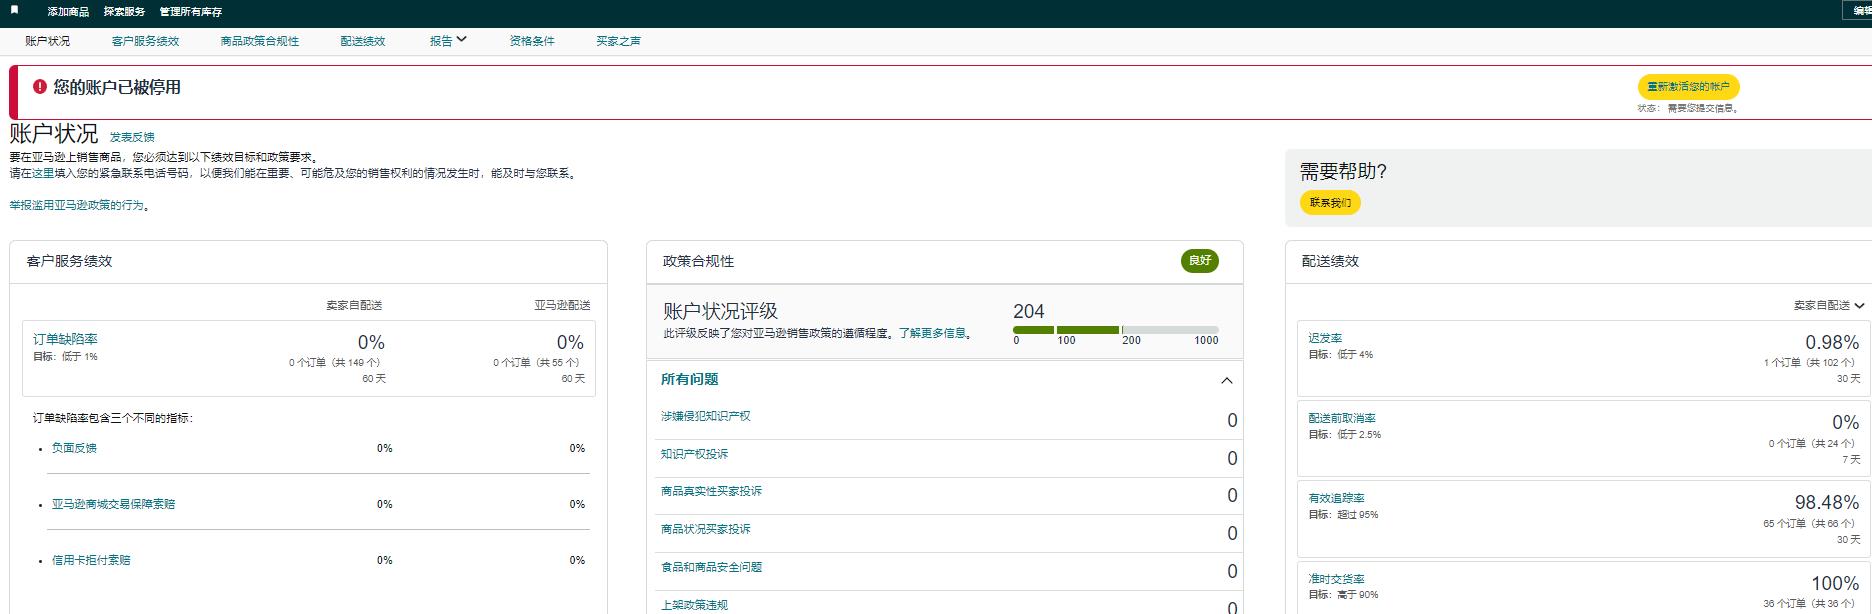Open 信用卡拒付索赔 link
1872x614 pixels.
pos(91,560)
